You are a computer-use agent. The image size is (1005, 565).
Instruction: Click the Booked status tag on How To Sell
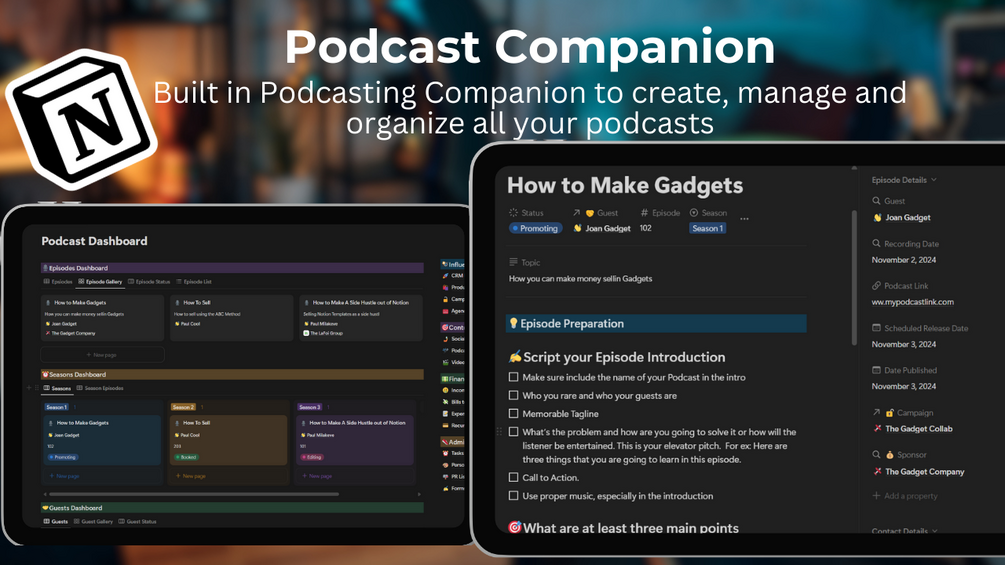click(187, 457)
